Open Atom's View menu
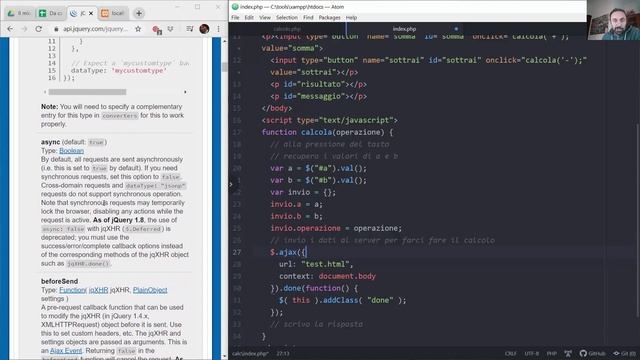Viewport: 640px width, 360px height. pyautogui.click(x=264, y=18)
